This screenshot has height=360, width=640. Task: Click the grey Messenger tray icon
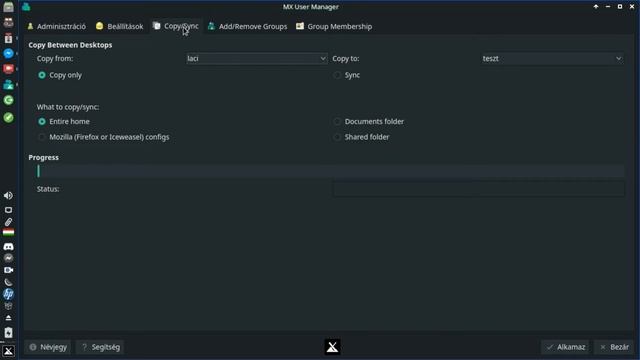click(x=8, y=258)
